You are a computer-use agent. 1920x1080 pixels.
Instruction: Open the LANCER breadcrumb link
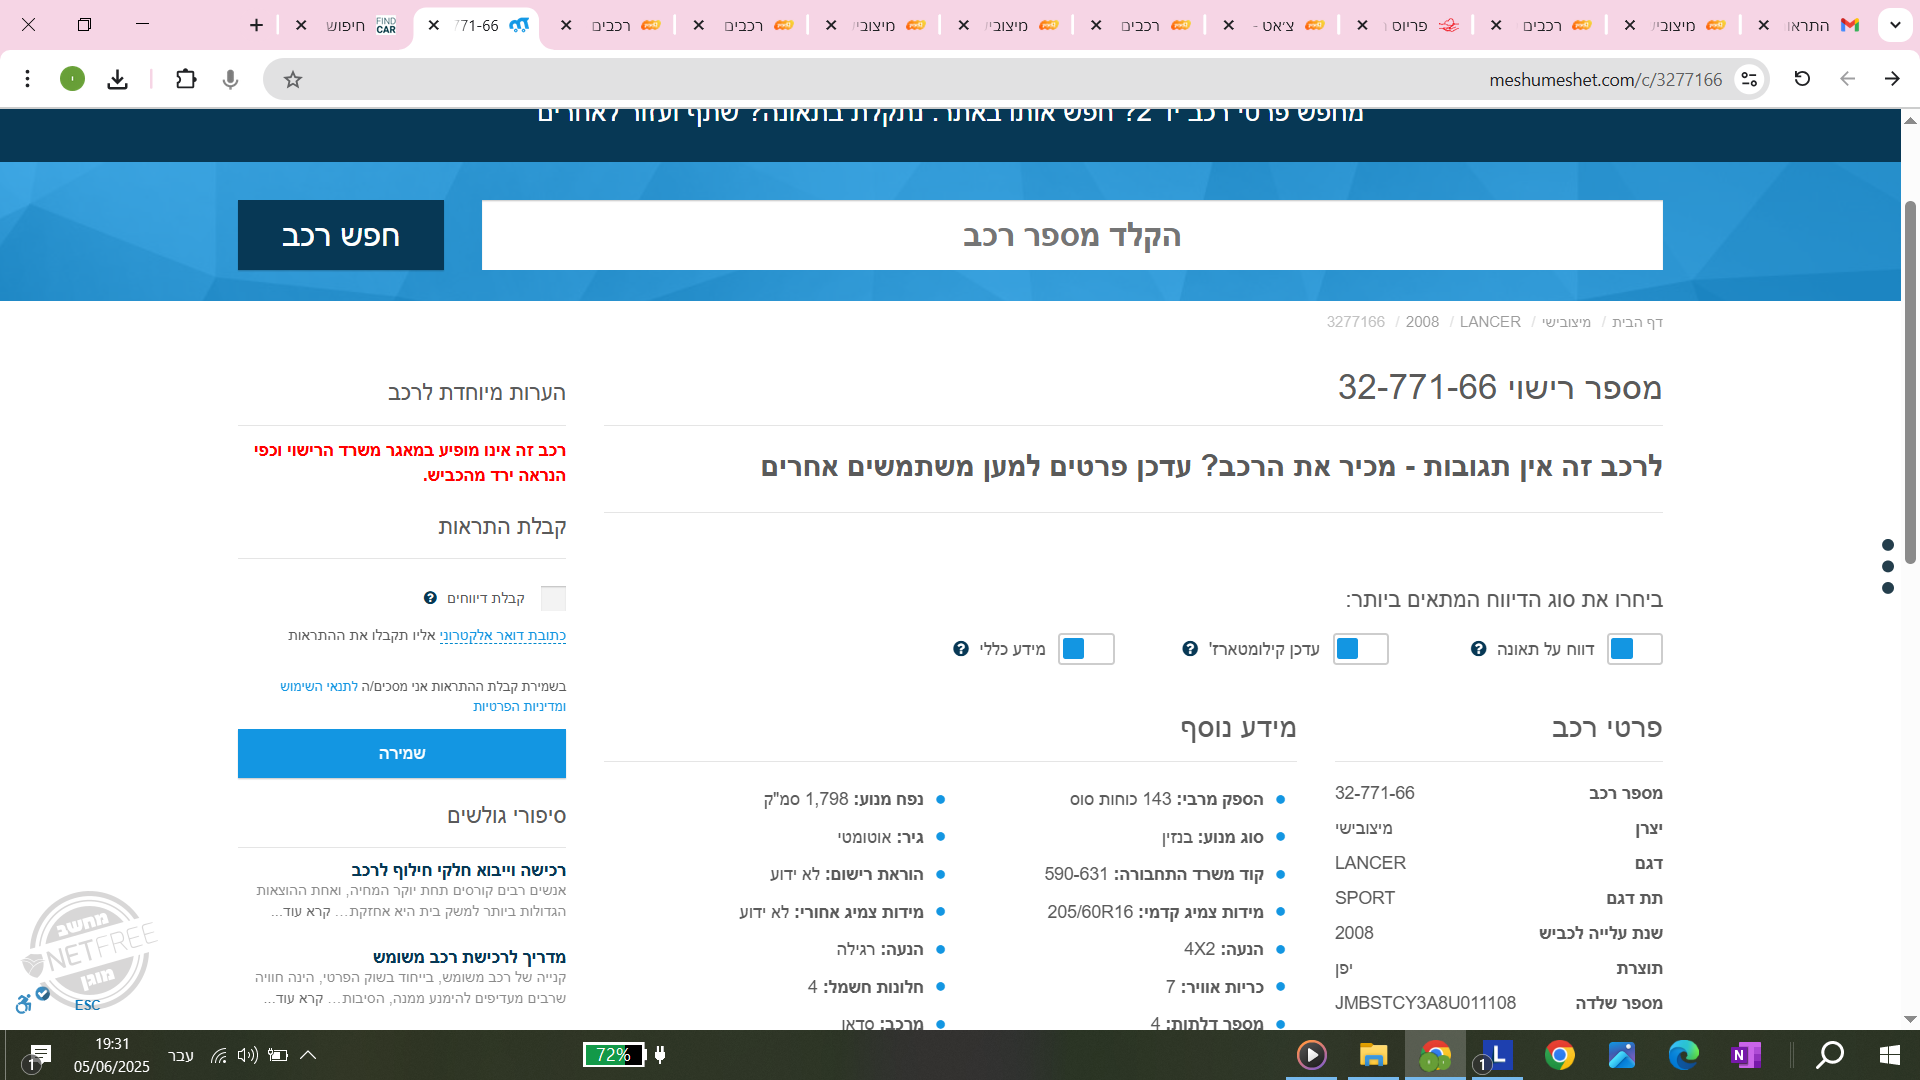[1490, 322]
